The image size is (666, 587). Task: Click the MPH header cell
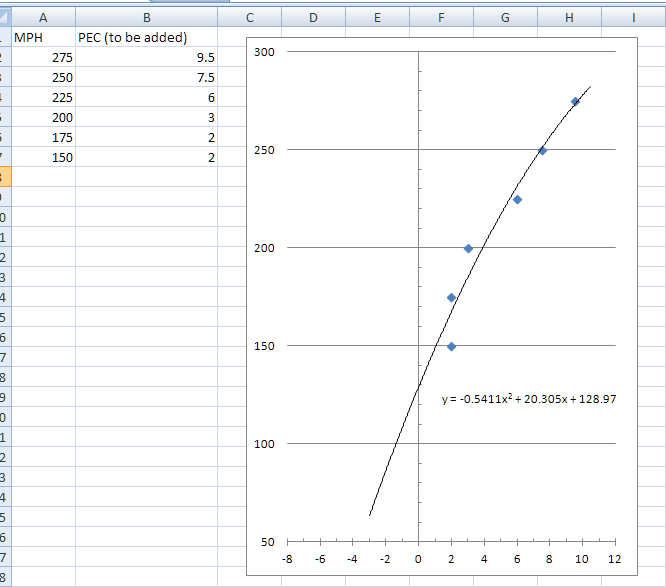tap(43, 37)
